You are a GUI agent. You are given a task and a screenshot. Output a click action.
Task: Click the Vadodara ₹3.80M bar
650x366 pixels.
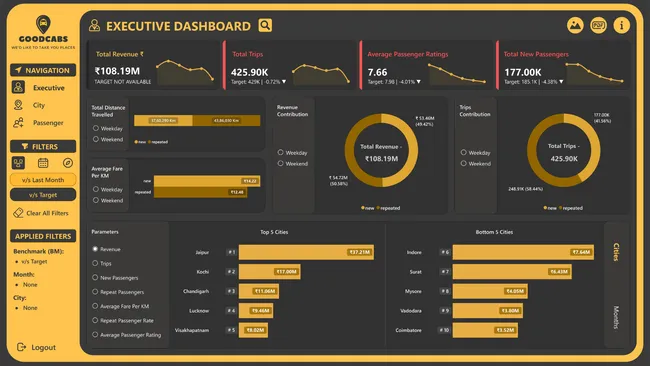click(x=488, y=310)
